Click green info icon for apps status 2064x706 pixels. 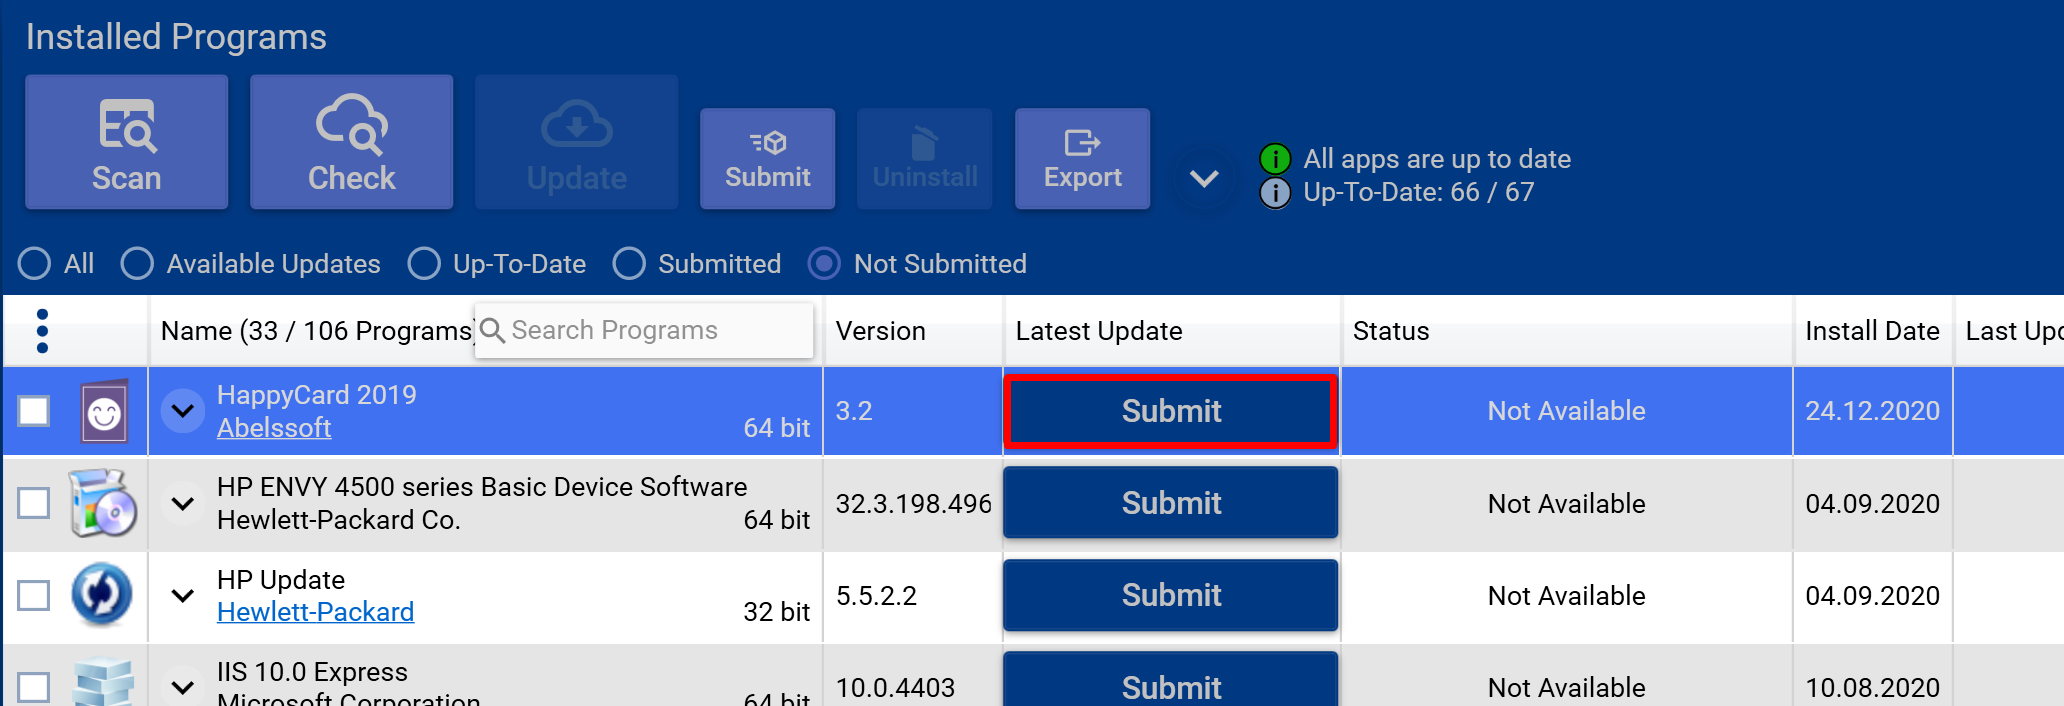pos(1275,159)
